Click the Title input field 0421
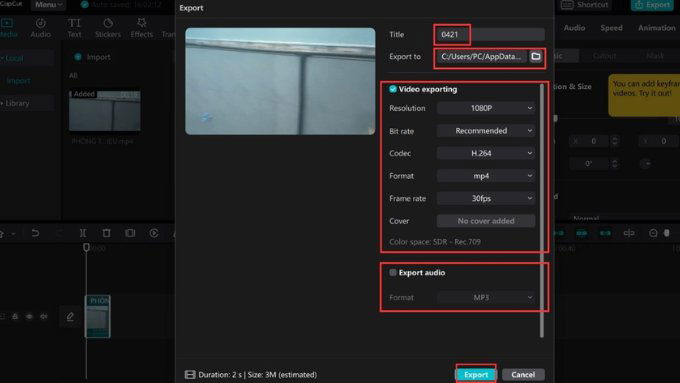Image resolution: width=680 pixels, height=383 pixels. 490,34
